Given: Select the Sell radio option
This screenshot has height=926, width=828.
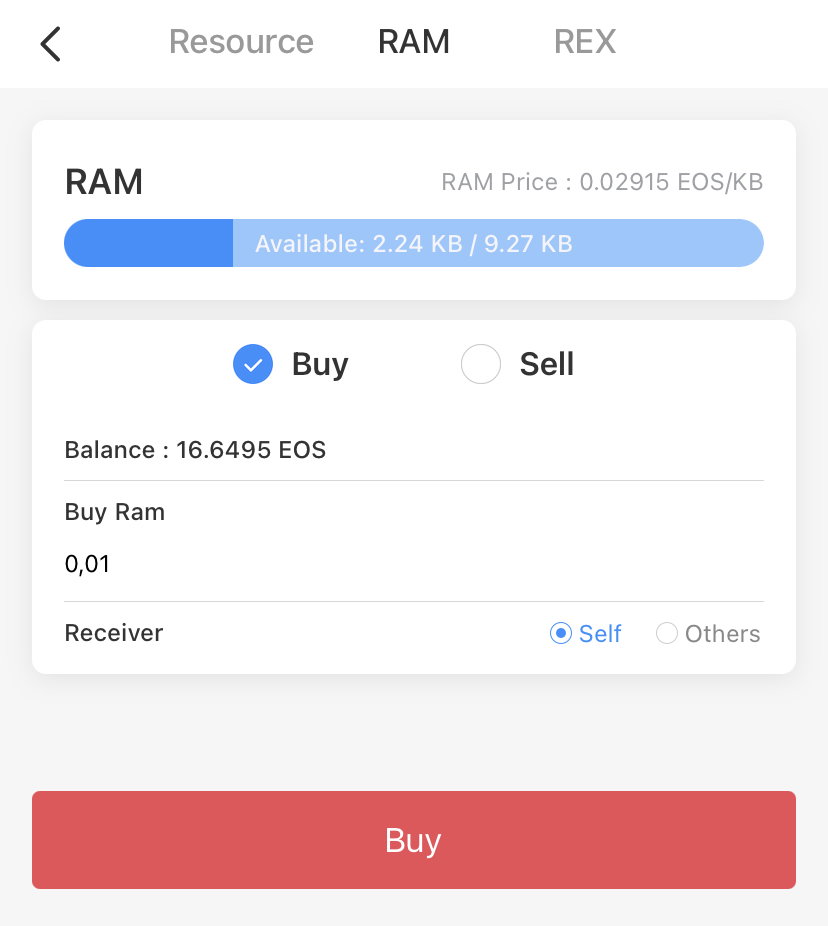Looking at the screenshot, I should click(517, 364).
